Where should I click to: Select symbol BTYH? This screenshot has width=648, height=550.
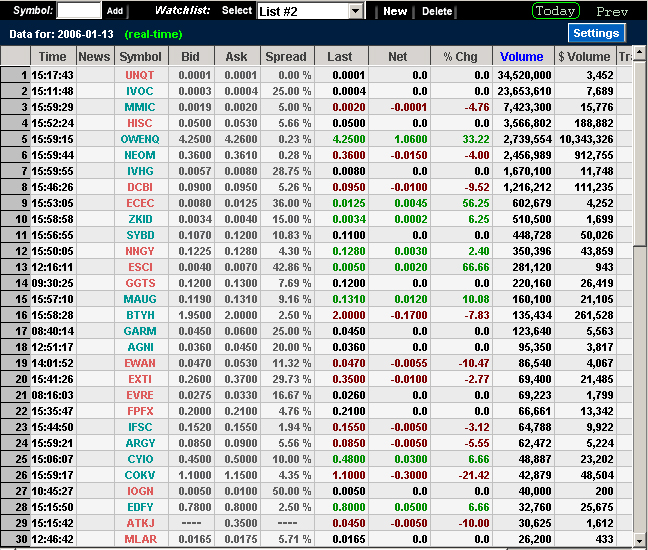(x=140, y=315)
